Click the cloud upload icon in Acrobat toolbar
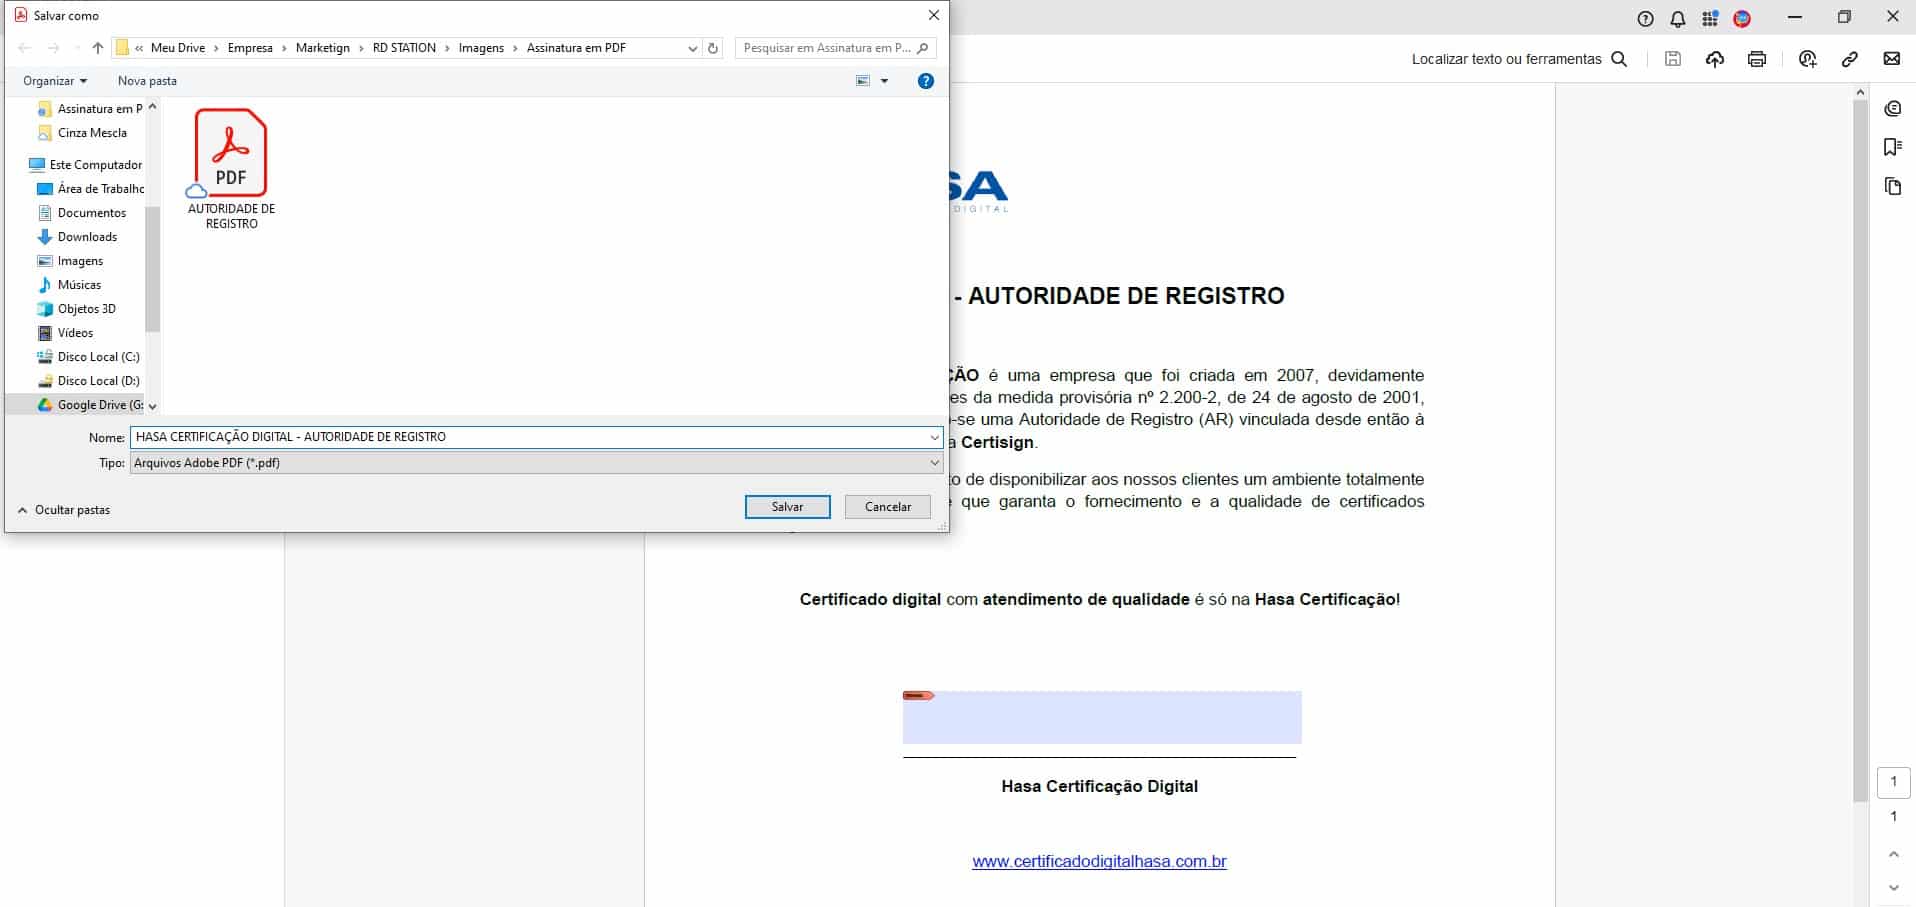1916x907 pixels. click(x=1715, y=59)
